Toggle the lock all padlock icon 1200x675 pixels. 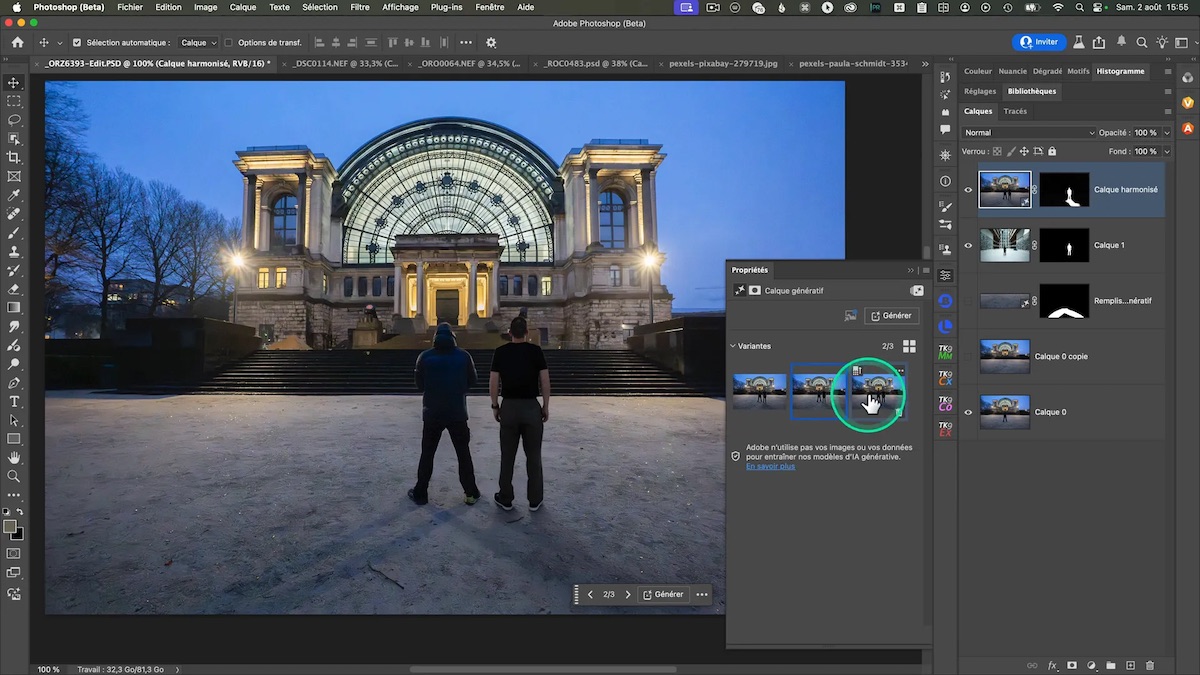(x=1051, y=151)
